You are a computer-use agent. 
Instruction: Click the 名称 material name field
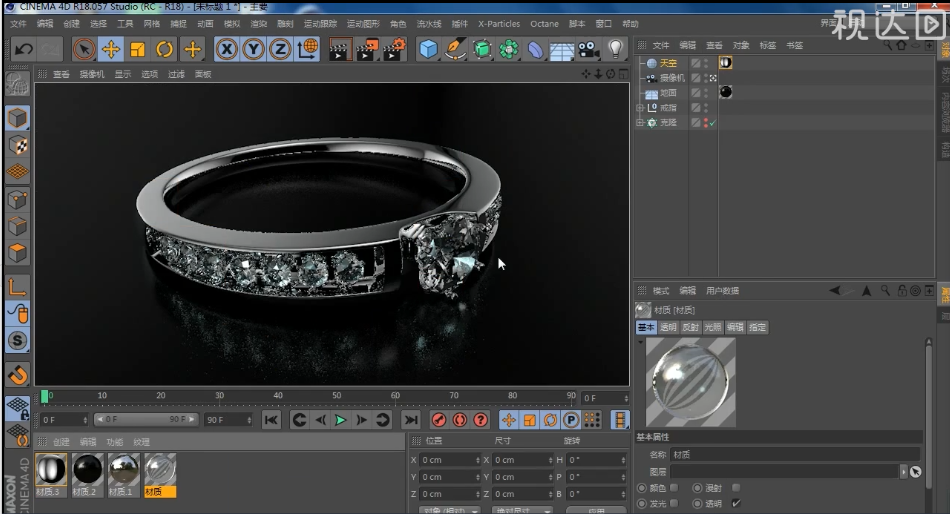pyautogui.click(x=796, y=455)
